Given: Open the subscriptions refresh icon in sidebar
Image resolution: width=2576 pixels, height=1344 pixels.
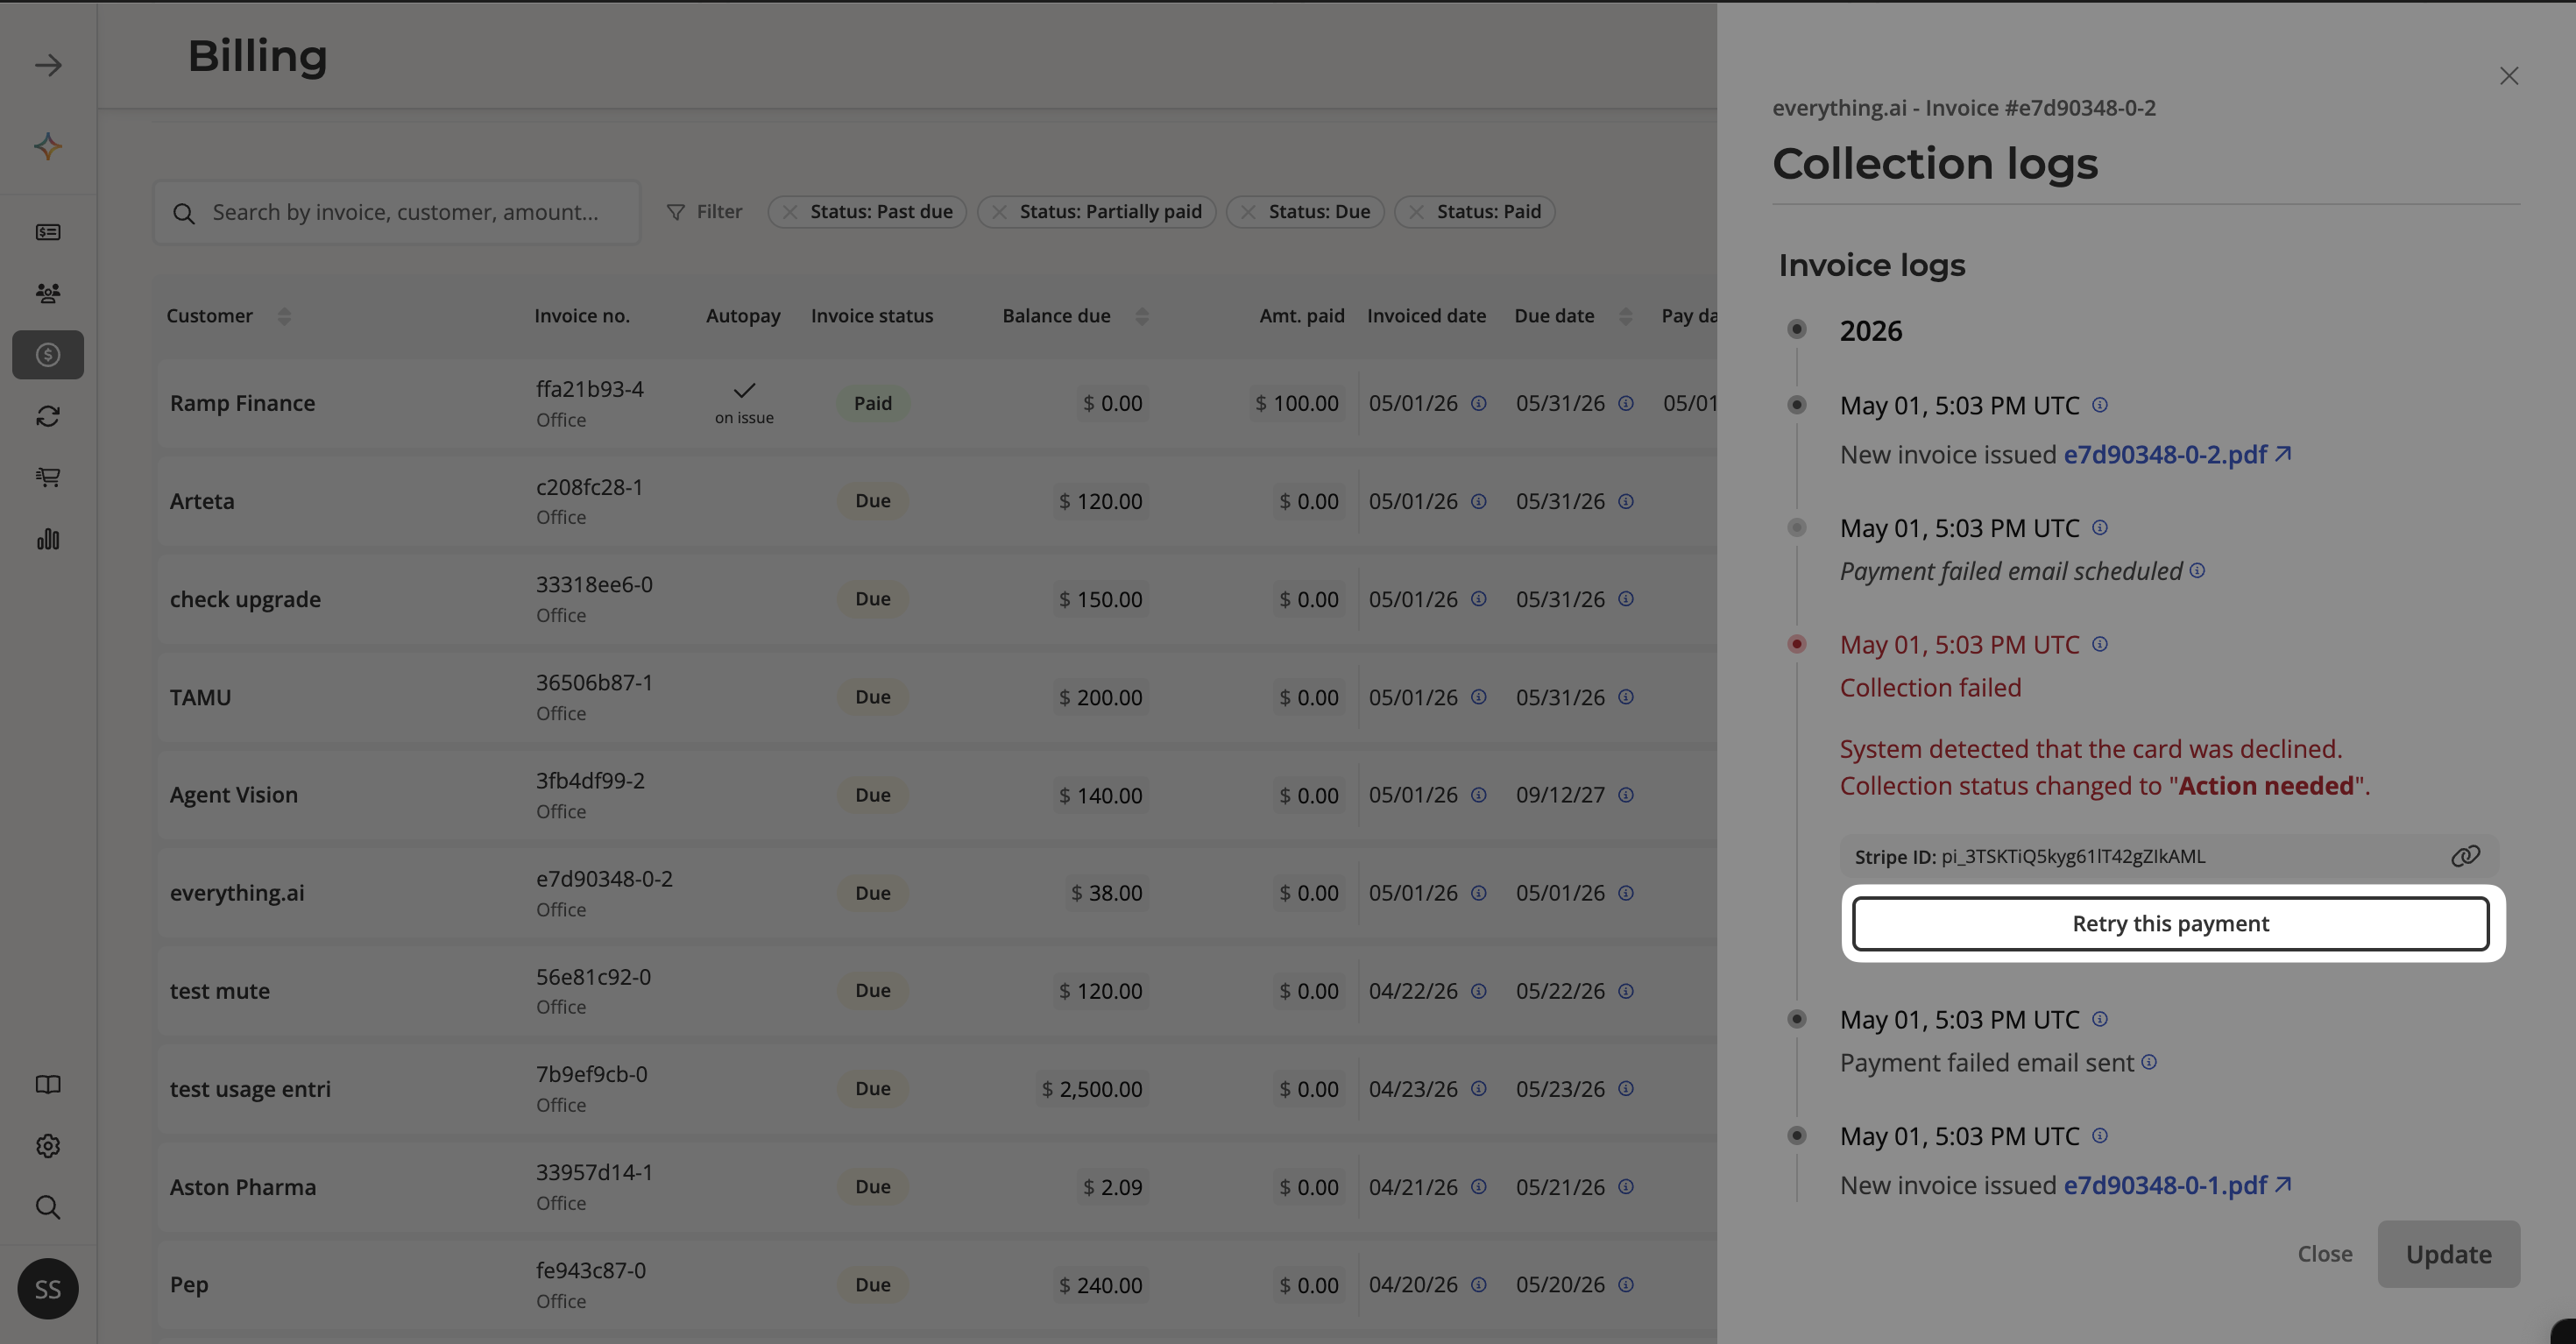Looking at the screenshot, I should tap(48, 416).
